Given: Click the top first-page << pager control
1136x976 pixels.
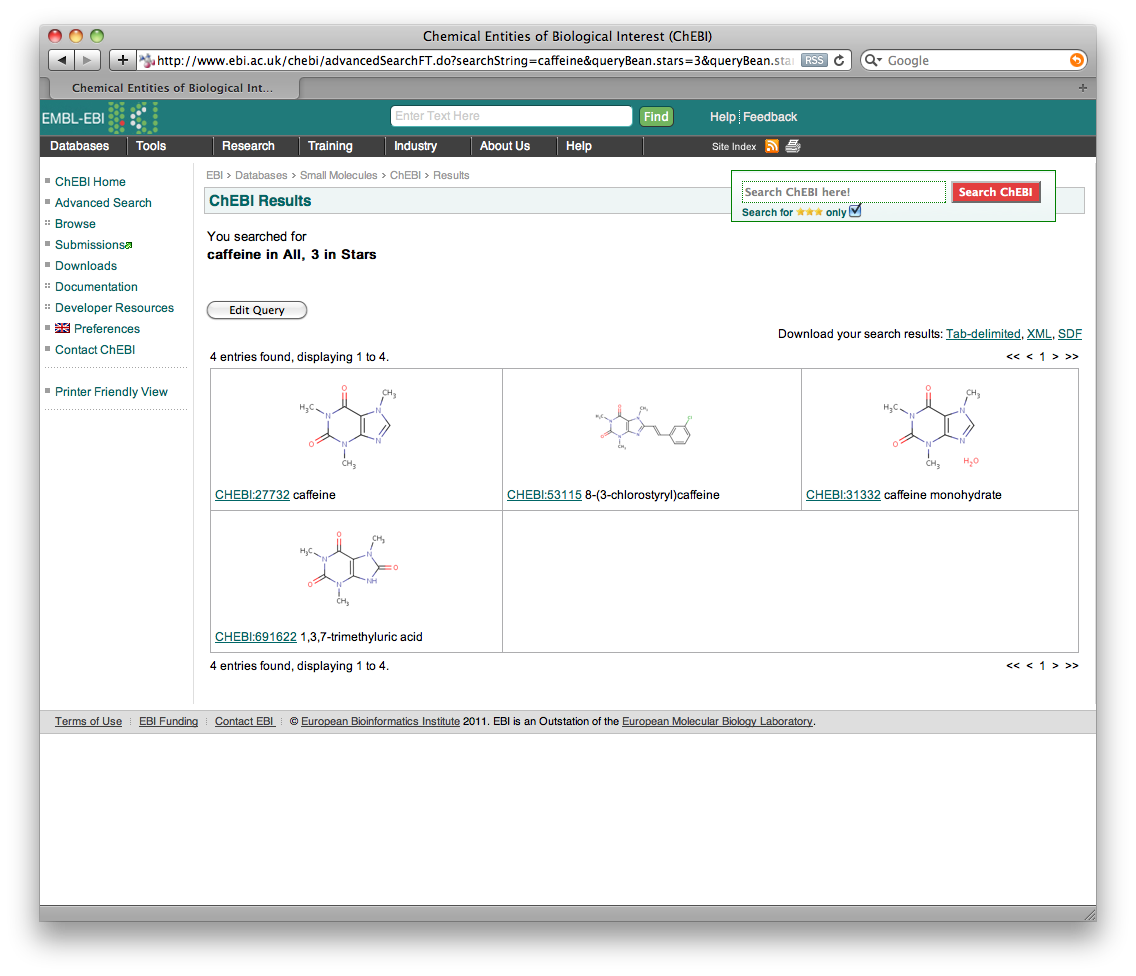Looking at the screenshot, I should pyautogui.click(x=1013, y=356).
